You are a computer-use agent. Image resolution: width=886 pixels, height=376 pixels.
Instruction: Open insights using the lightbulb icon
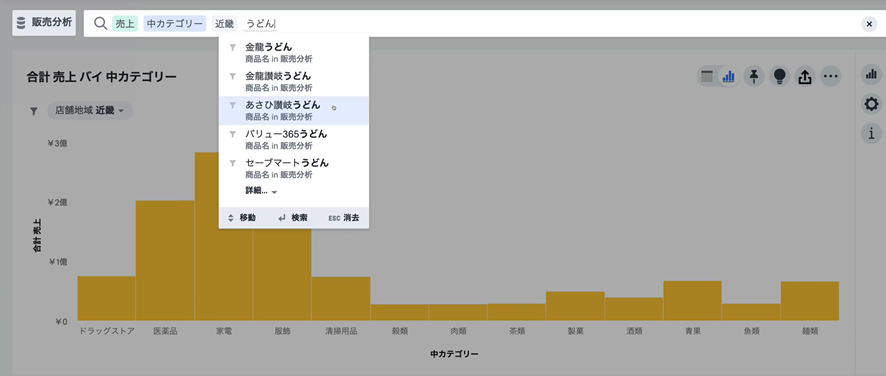click(x=779, y=76)
